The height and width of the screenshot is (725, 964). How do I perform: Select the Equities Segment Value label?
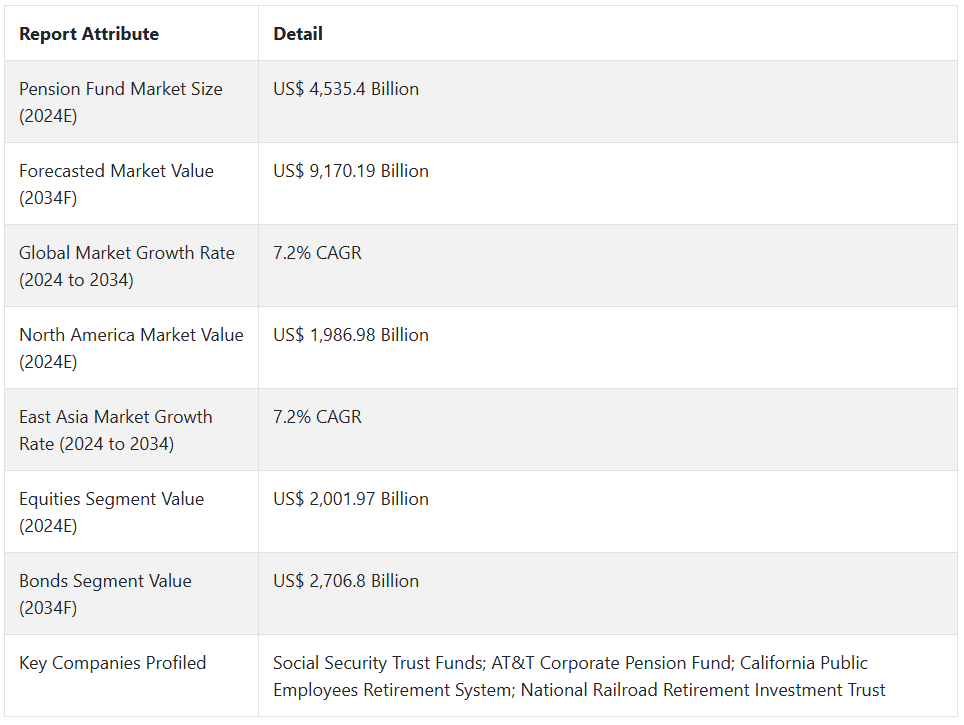[111, 512]
